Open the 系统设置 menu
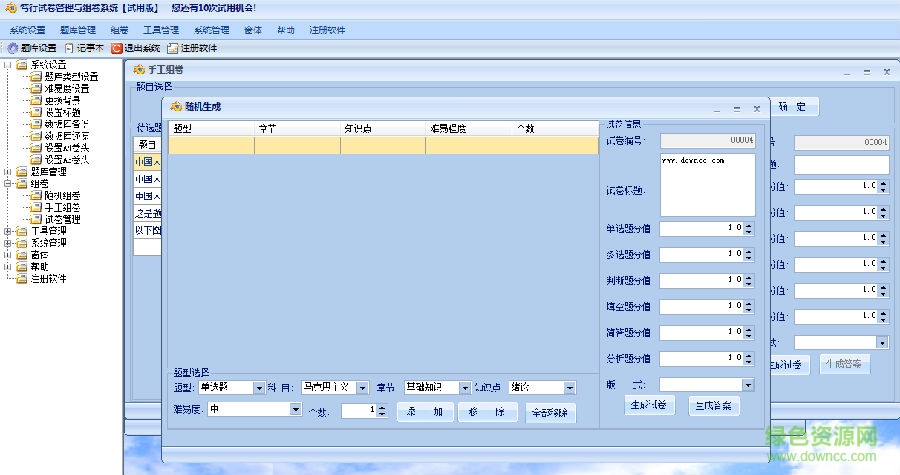 [27, 30]
